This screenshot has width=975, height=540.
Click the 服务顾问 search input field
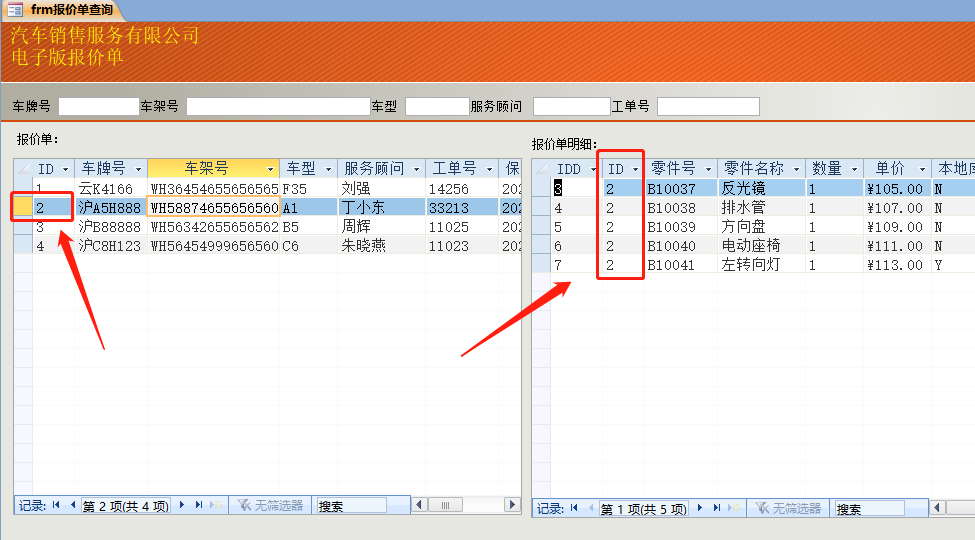[x=572, y=106]
